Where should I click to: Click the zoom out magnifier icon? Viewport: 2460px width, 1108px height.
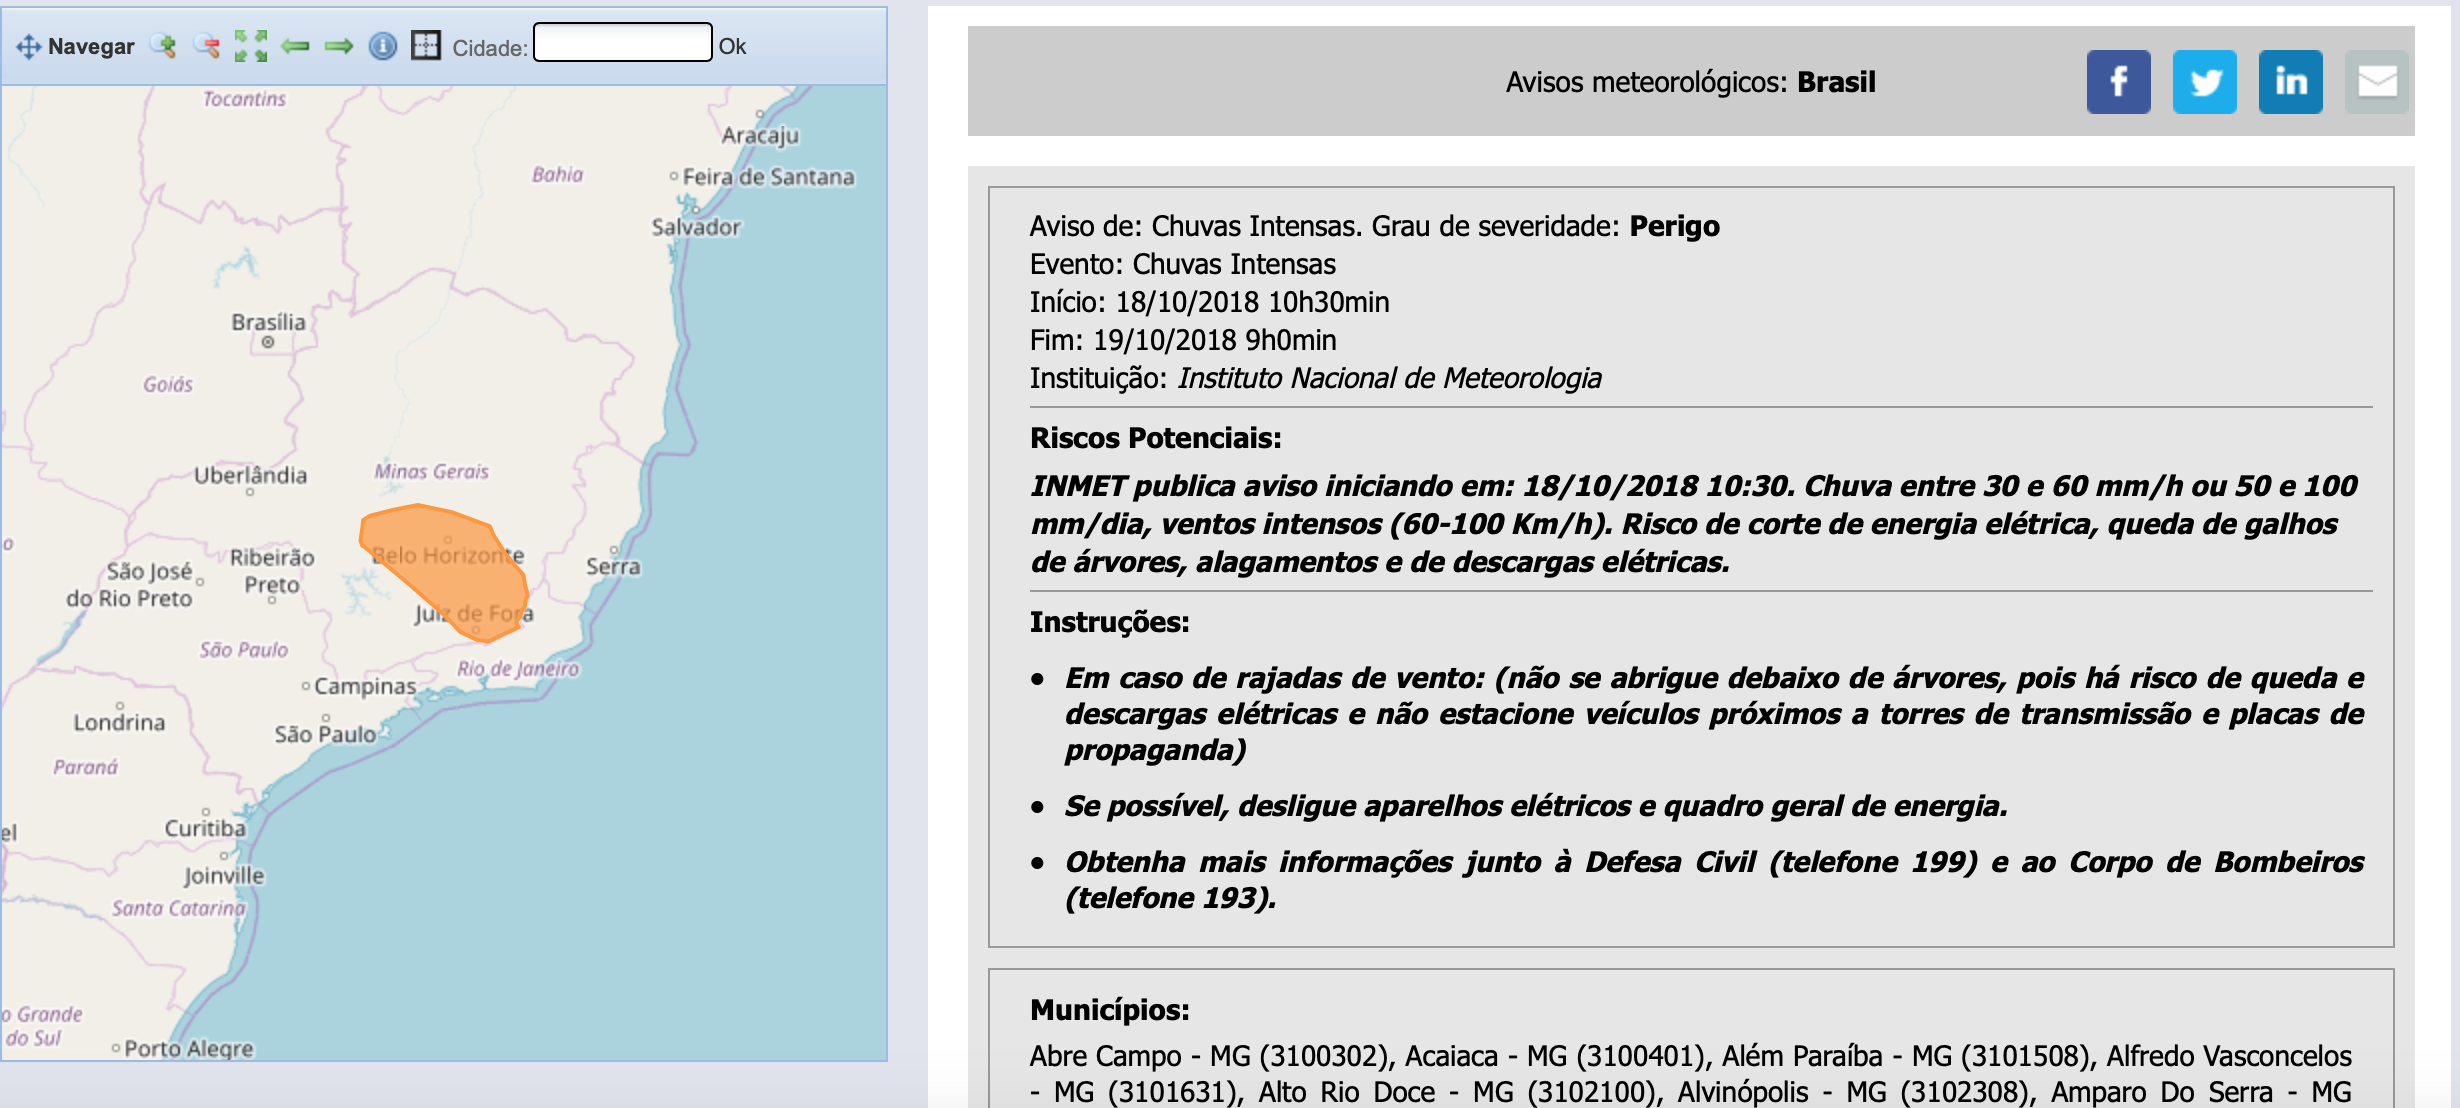(x=207, y=46)
